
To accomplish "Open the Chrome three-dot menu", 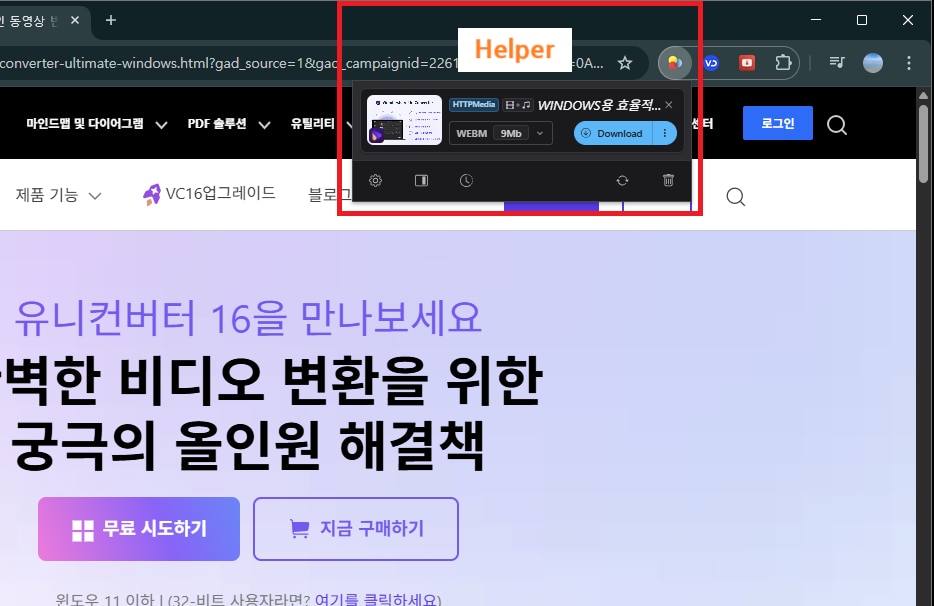I will click(x=908, y=63).
